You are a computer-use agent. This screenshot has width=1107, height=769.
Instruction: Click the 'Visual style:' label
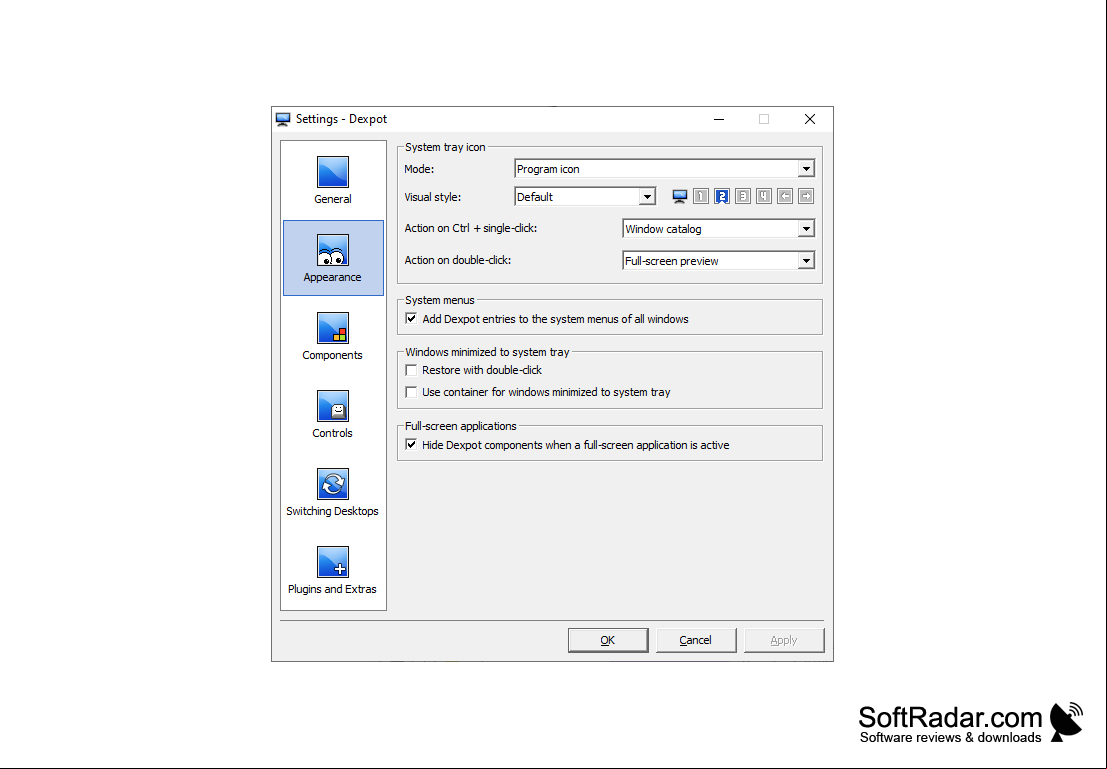432,197
